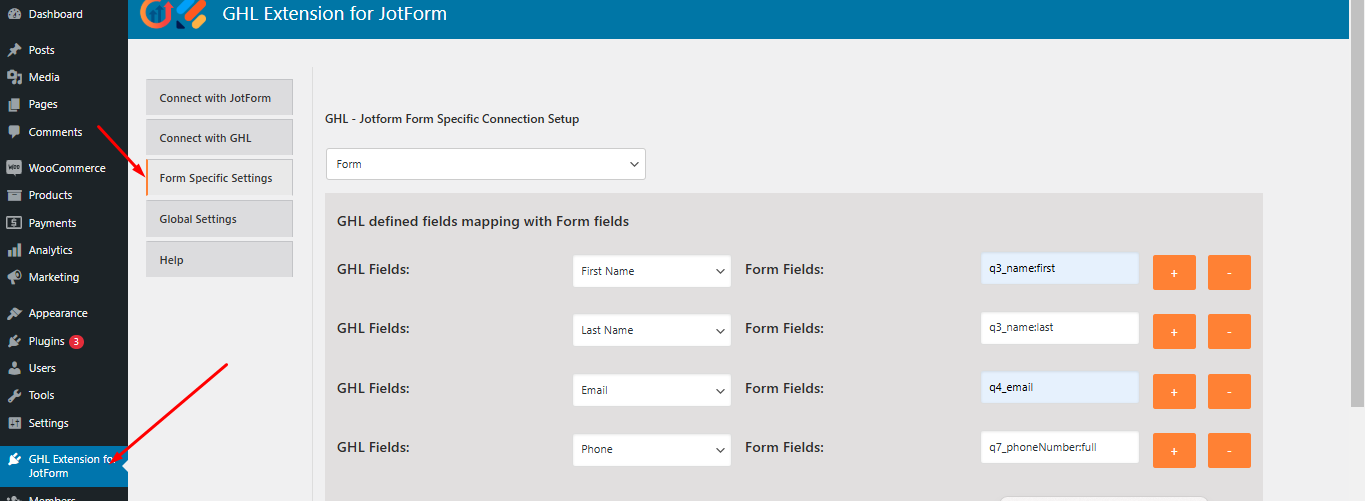Click the Analytics bar chart icon
The height and width of the screenshot is (501, 1365).
click(14, 250)
